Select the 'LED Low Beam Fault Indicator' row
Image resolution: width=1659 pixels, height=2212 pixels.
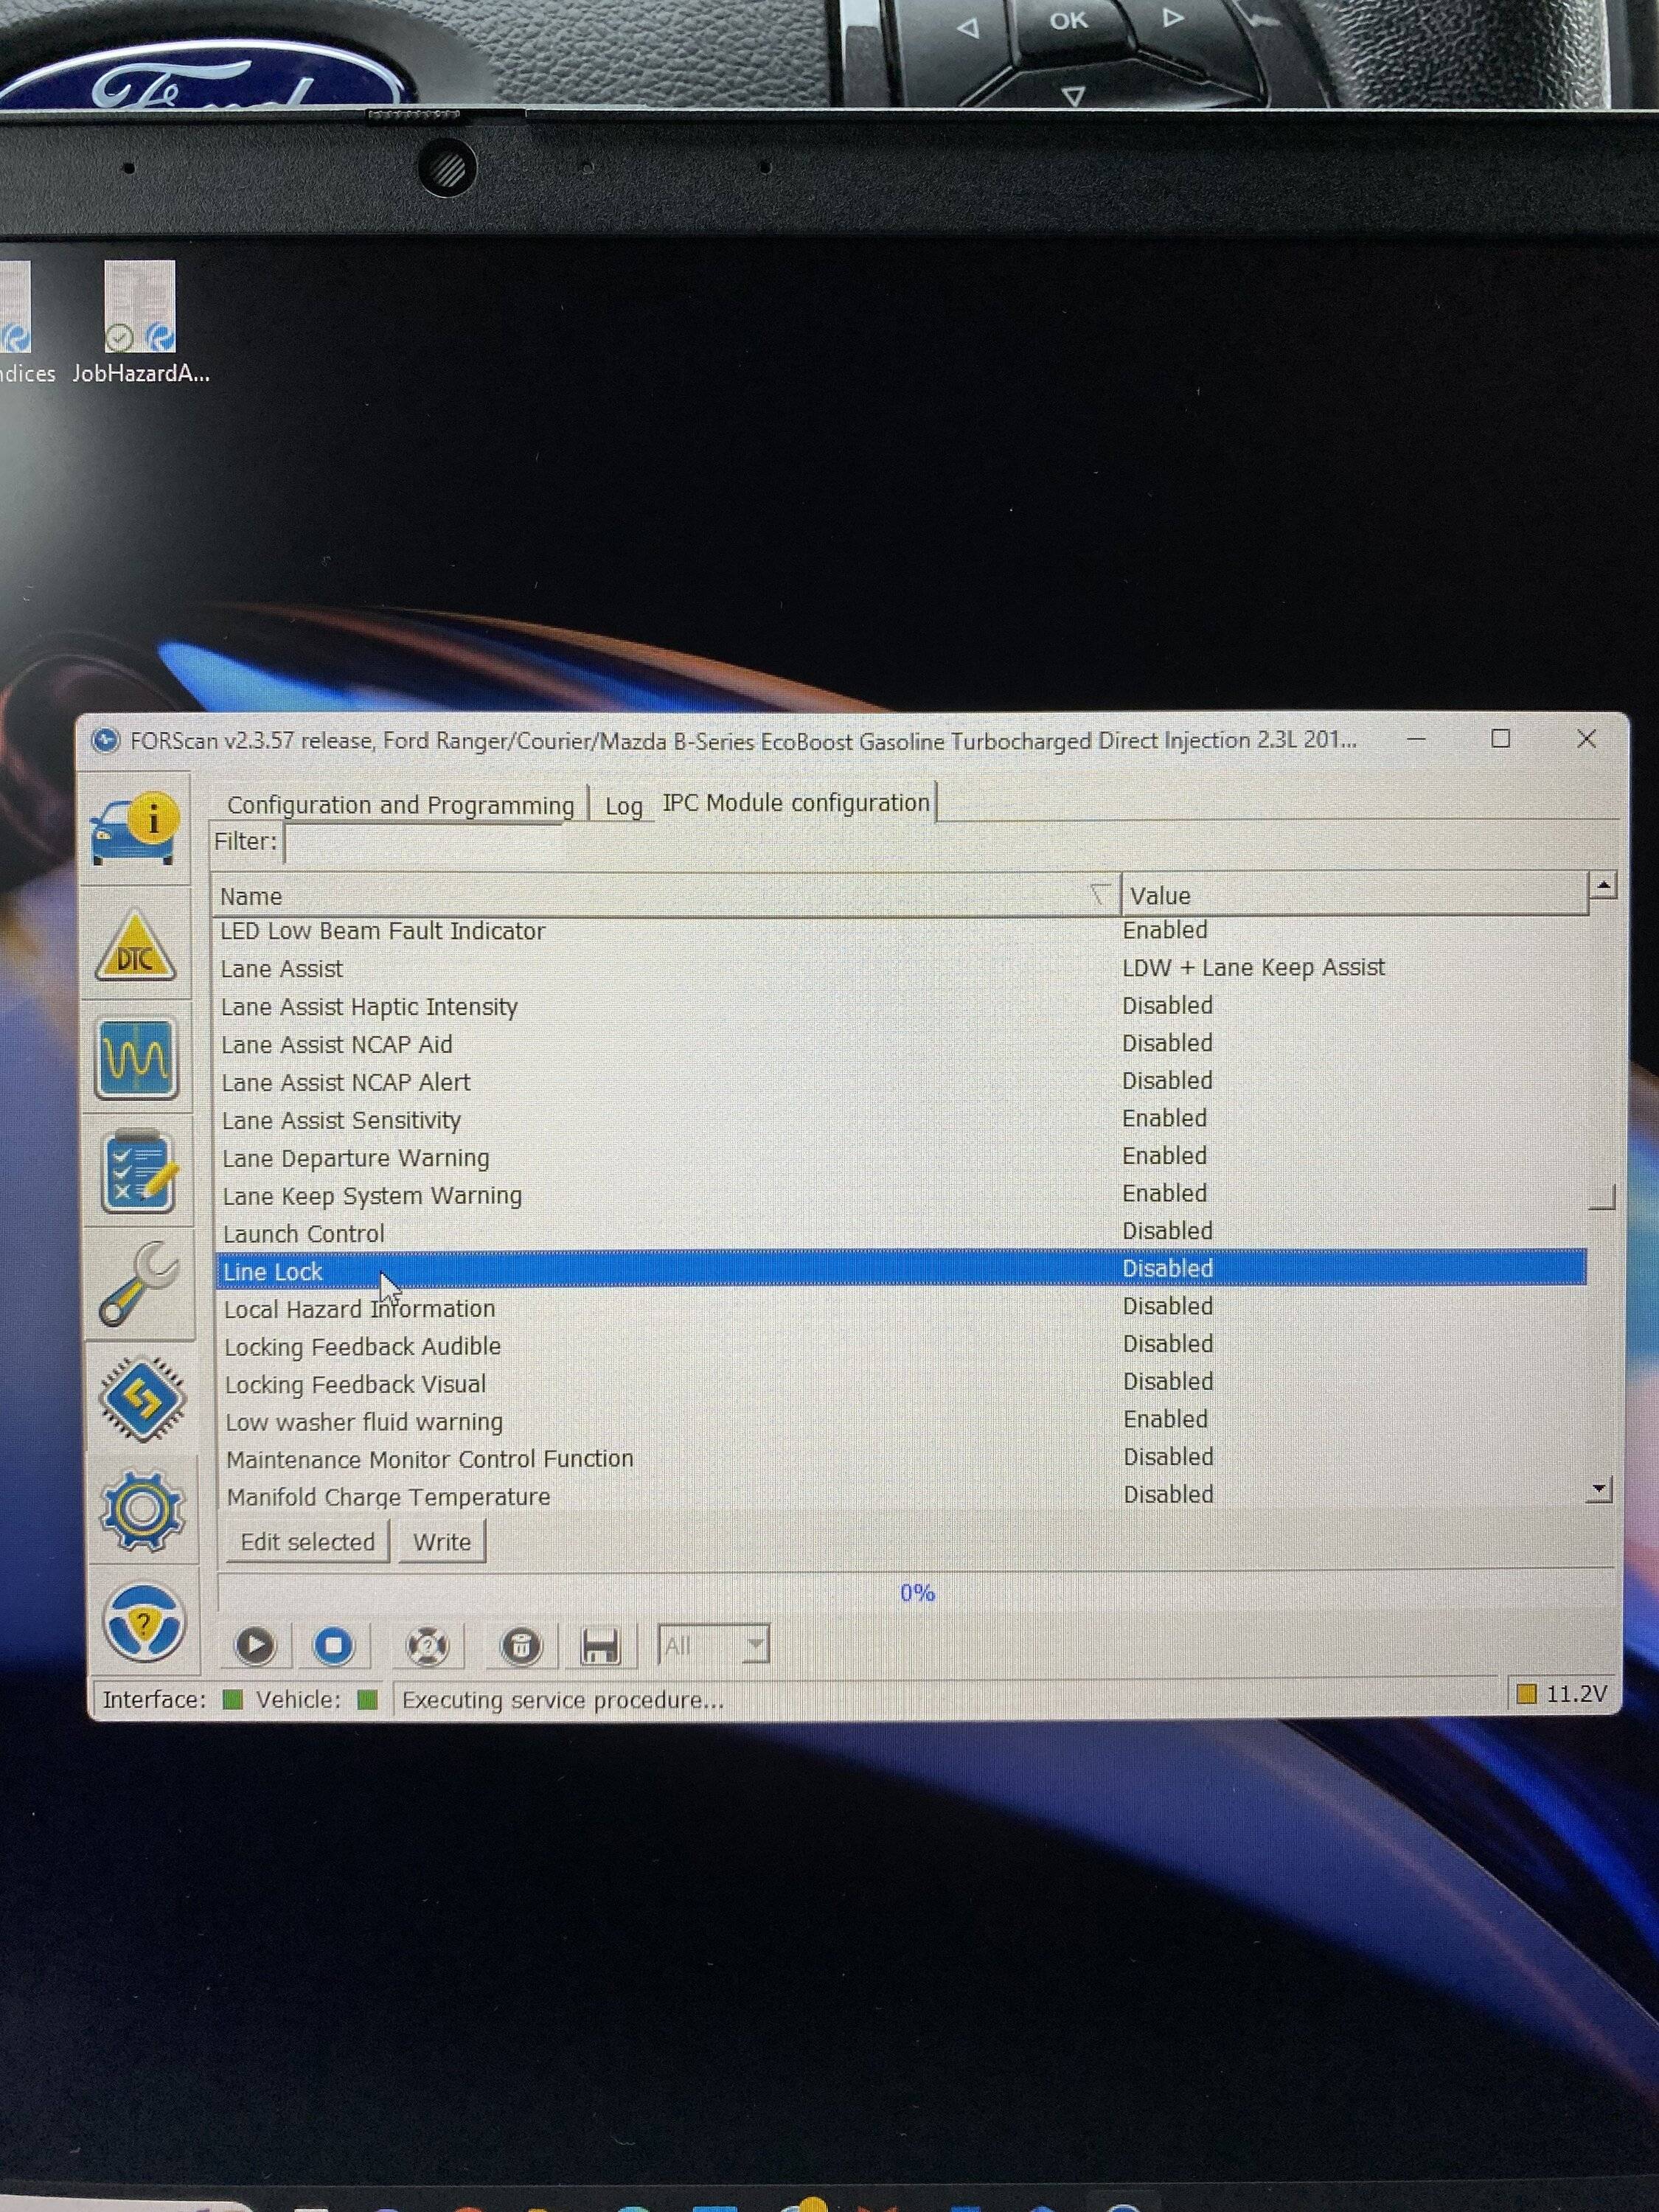pos(900,931)
